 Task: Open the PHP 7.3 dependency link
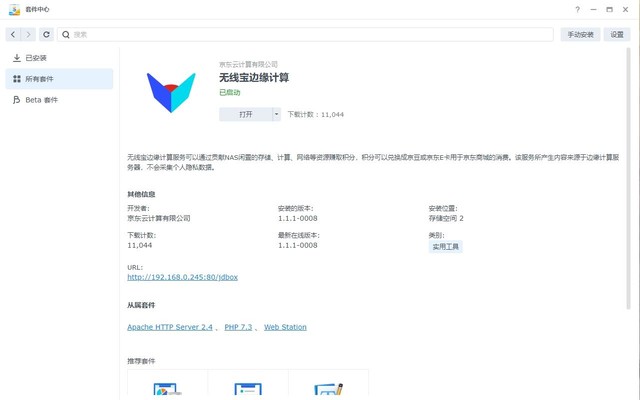pos(238,327)
